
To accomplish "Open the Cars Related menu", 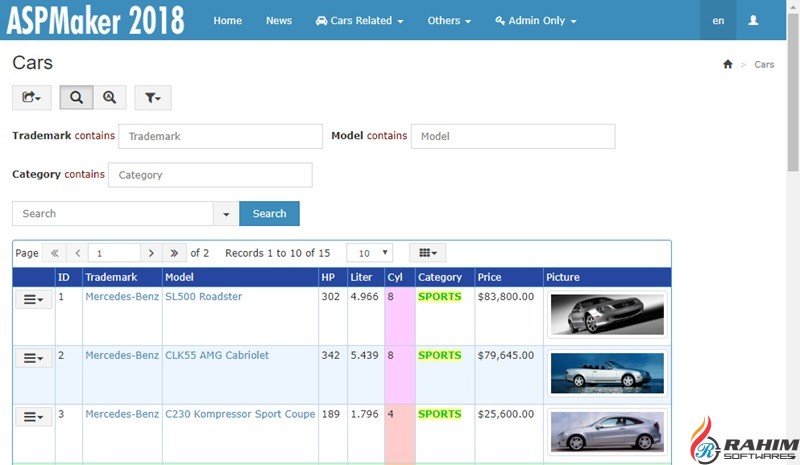I will [x=359, y=20].
